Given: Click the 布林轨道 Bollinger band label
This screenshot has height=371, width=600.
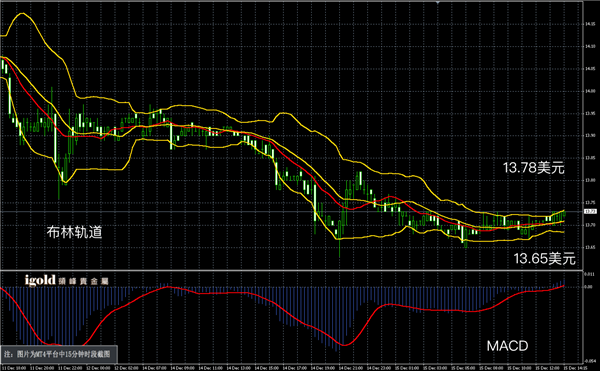Looking at the screenshot, I should (75, 232).
